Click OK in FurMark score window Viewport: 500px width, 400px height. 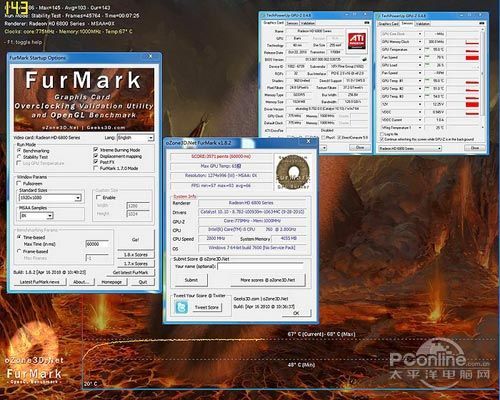point(296,313)
